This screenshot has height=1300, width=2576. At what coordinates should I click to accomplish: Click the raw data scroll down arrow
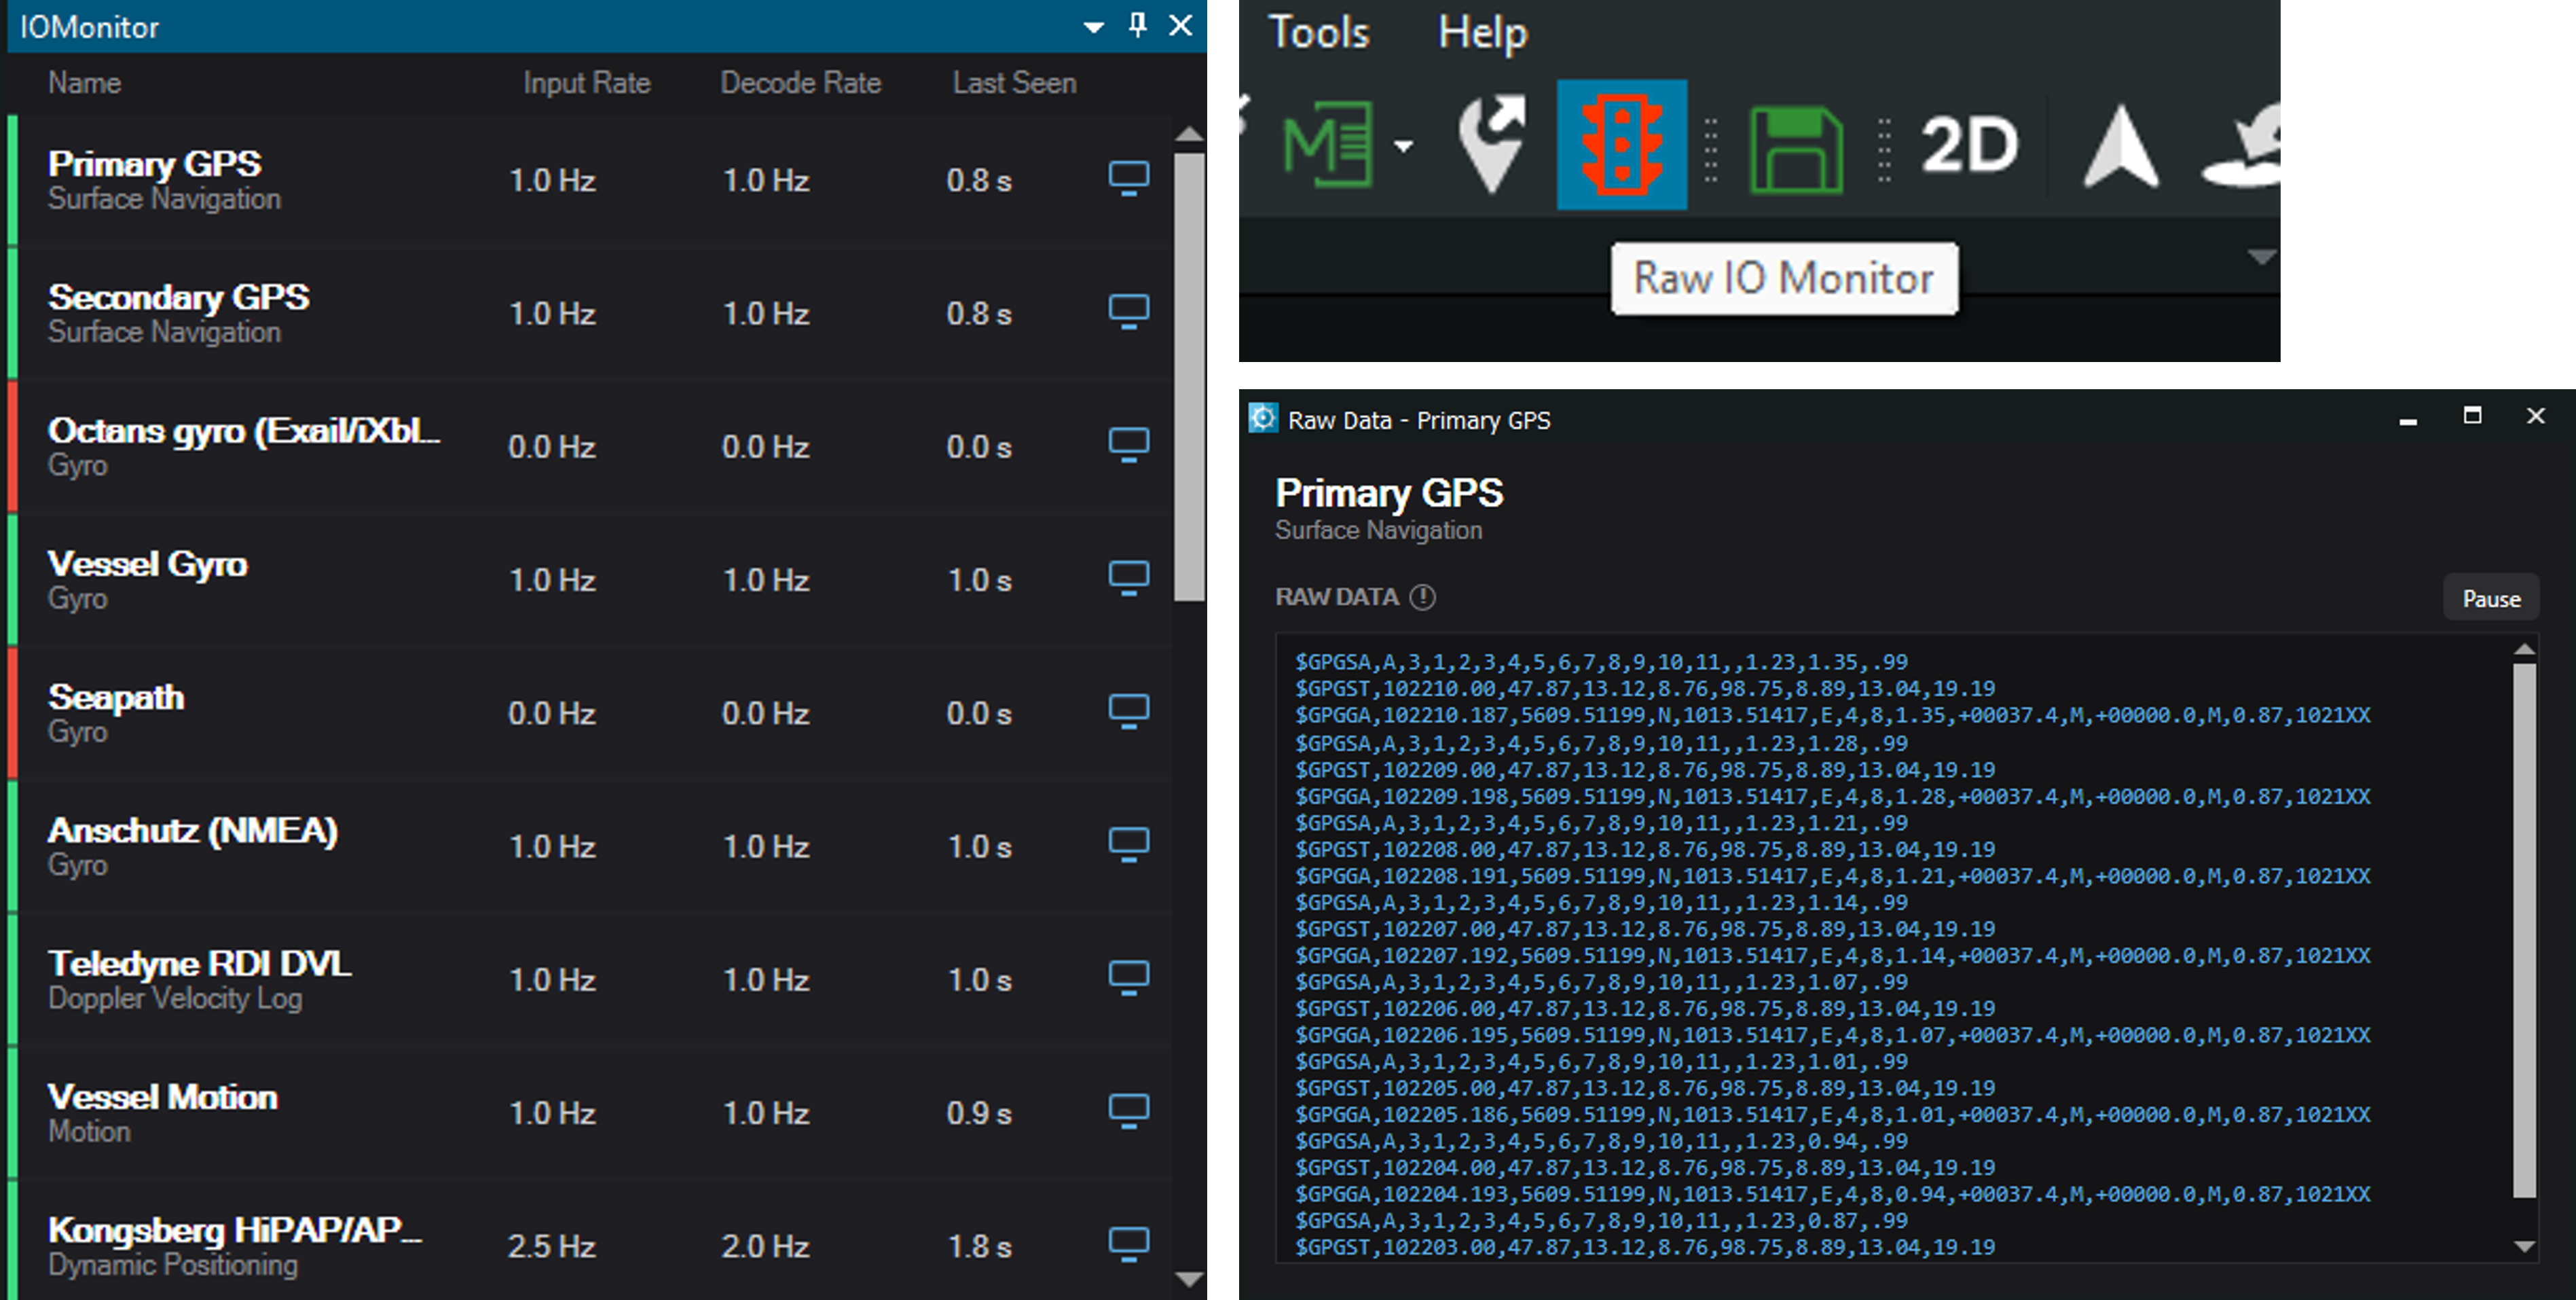2524,1247
